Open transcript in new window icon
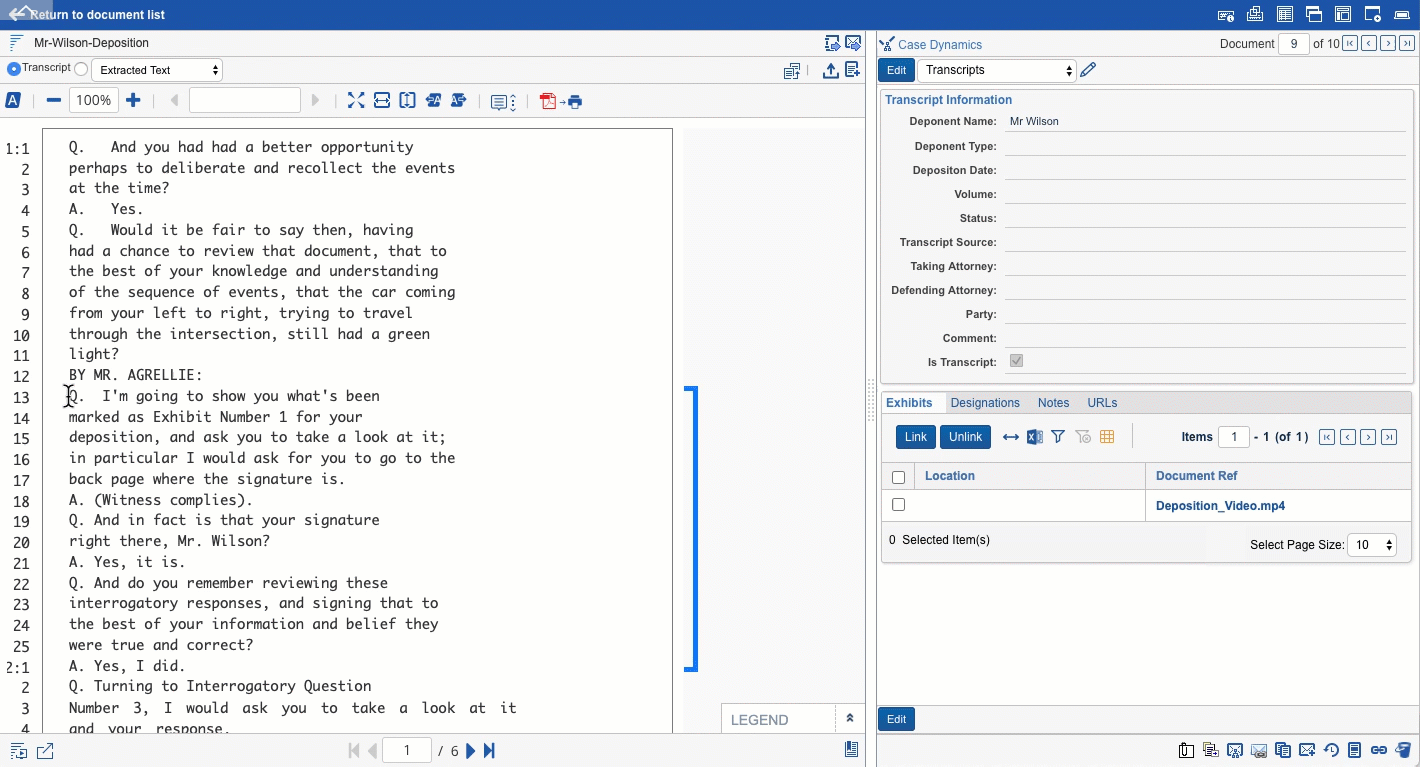This screenshot has height=767, width=1420. (46, 751)
